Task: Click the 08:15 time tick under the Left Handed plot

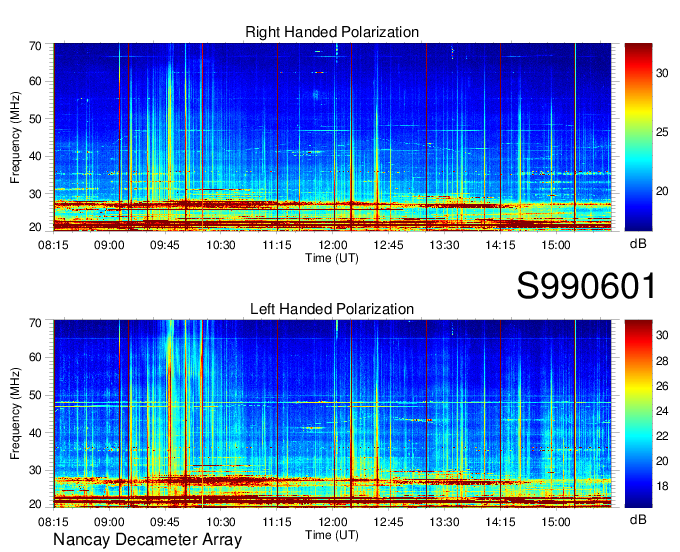Action: (x=53, y=522)
